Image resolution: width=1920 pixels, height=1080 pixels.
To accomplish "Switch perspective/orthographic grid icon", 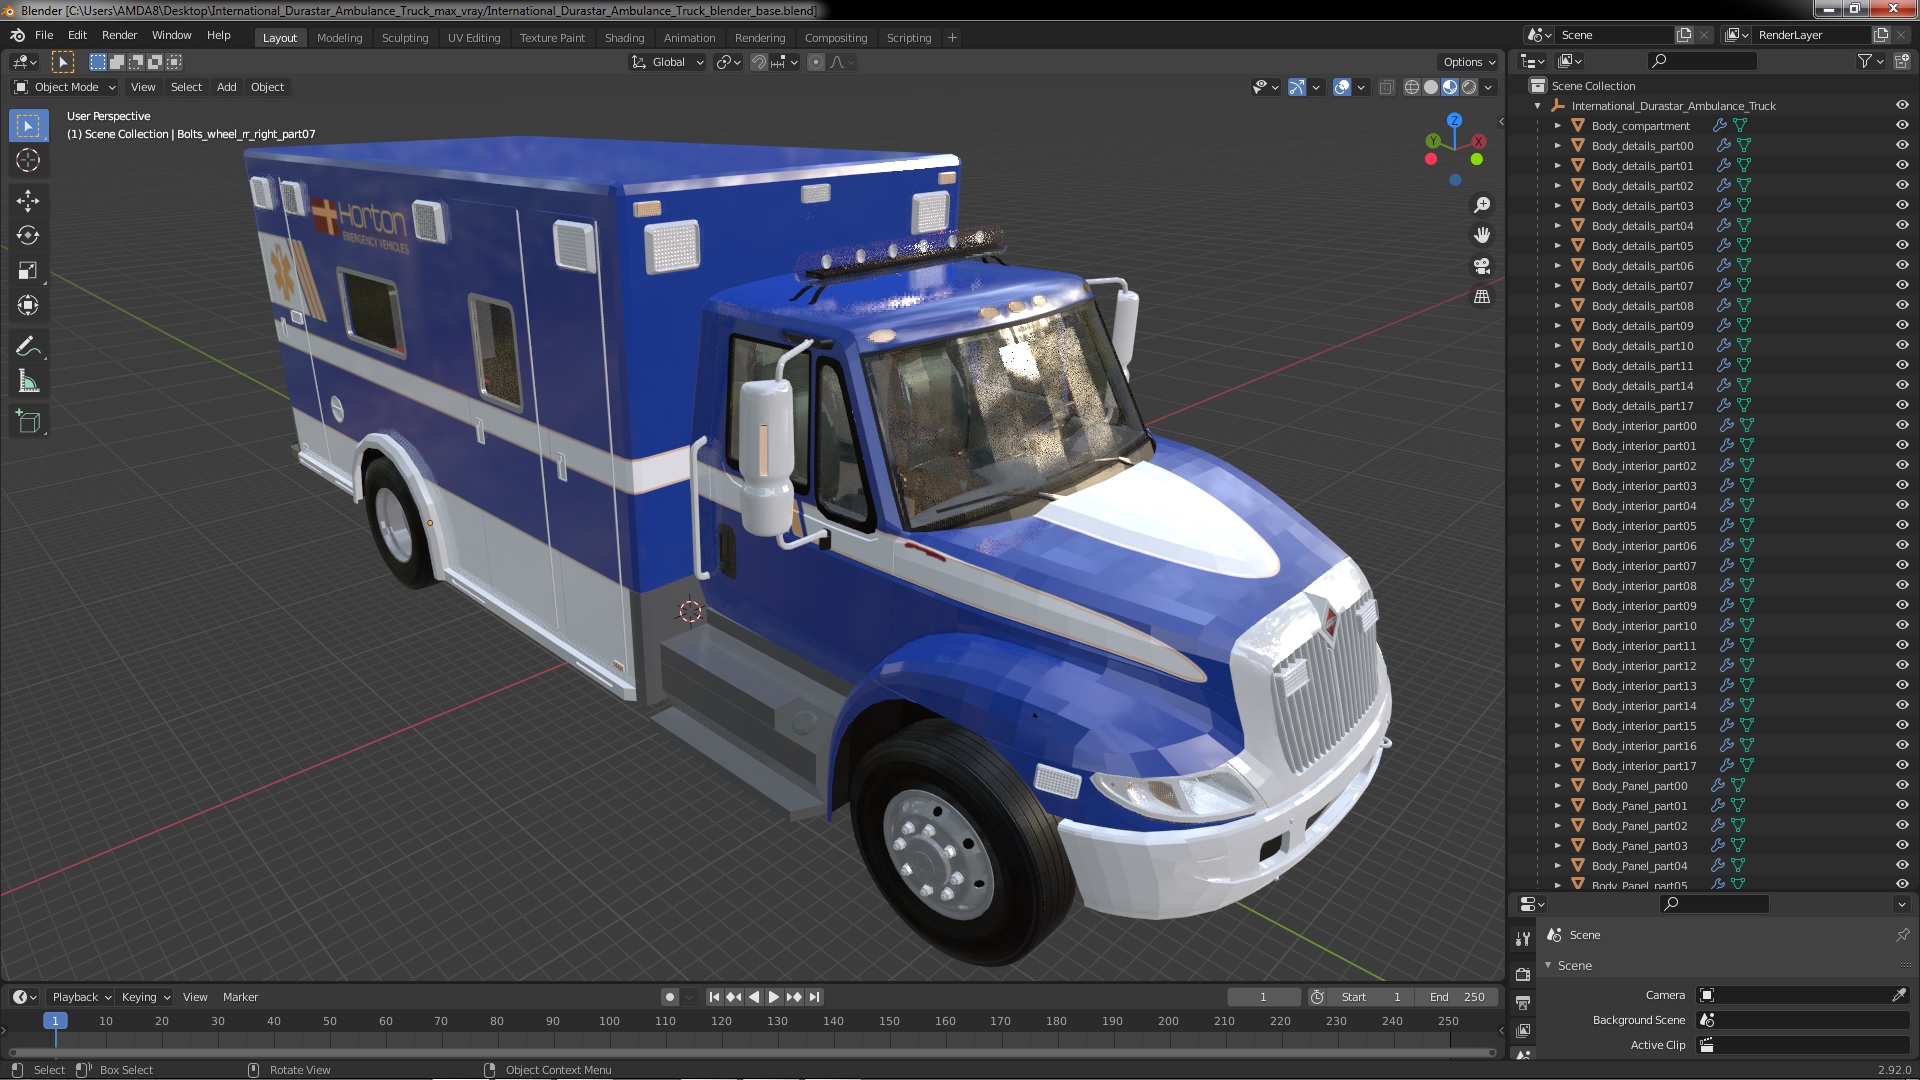I will pos(1482,297).
